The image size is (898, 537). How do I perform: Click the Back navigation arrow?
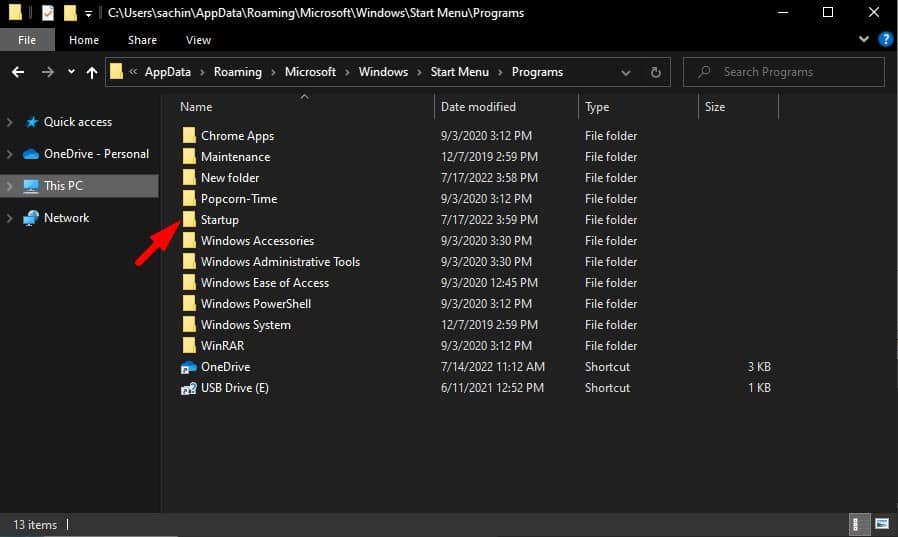(x=18, y=72)
